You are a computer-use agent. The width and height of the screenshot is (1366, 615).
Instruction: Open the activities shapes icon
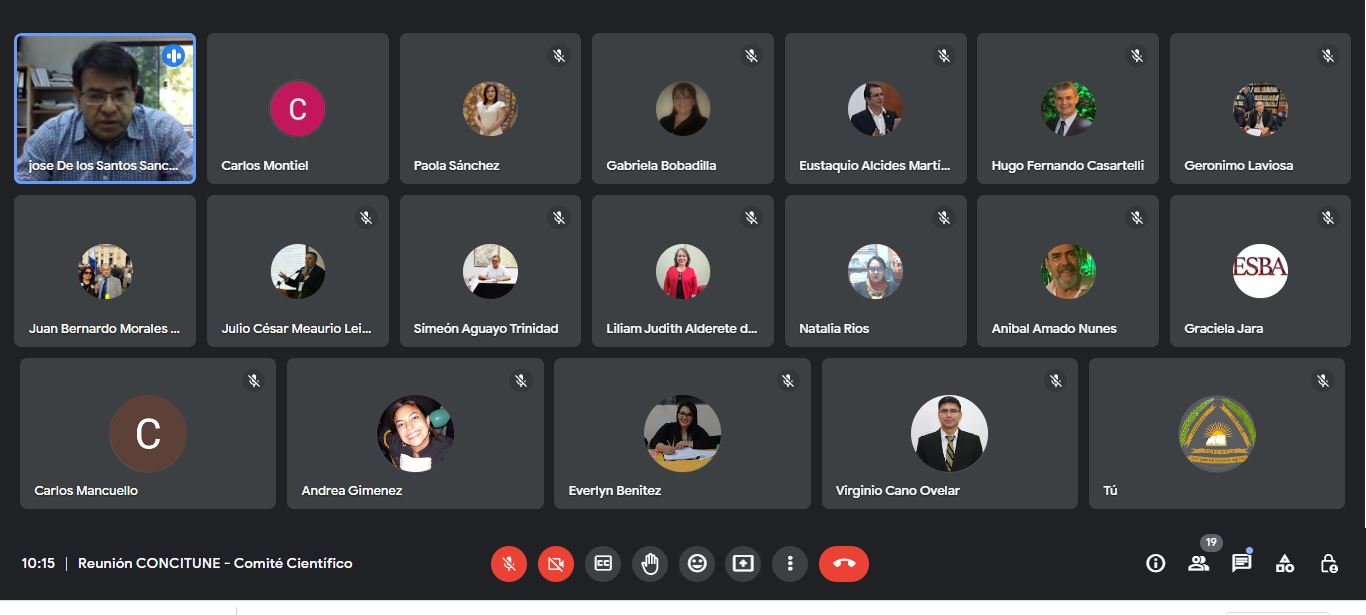[1285, 563]
